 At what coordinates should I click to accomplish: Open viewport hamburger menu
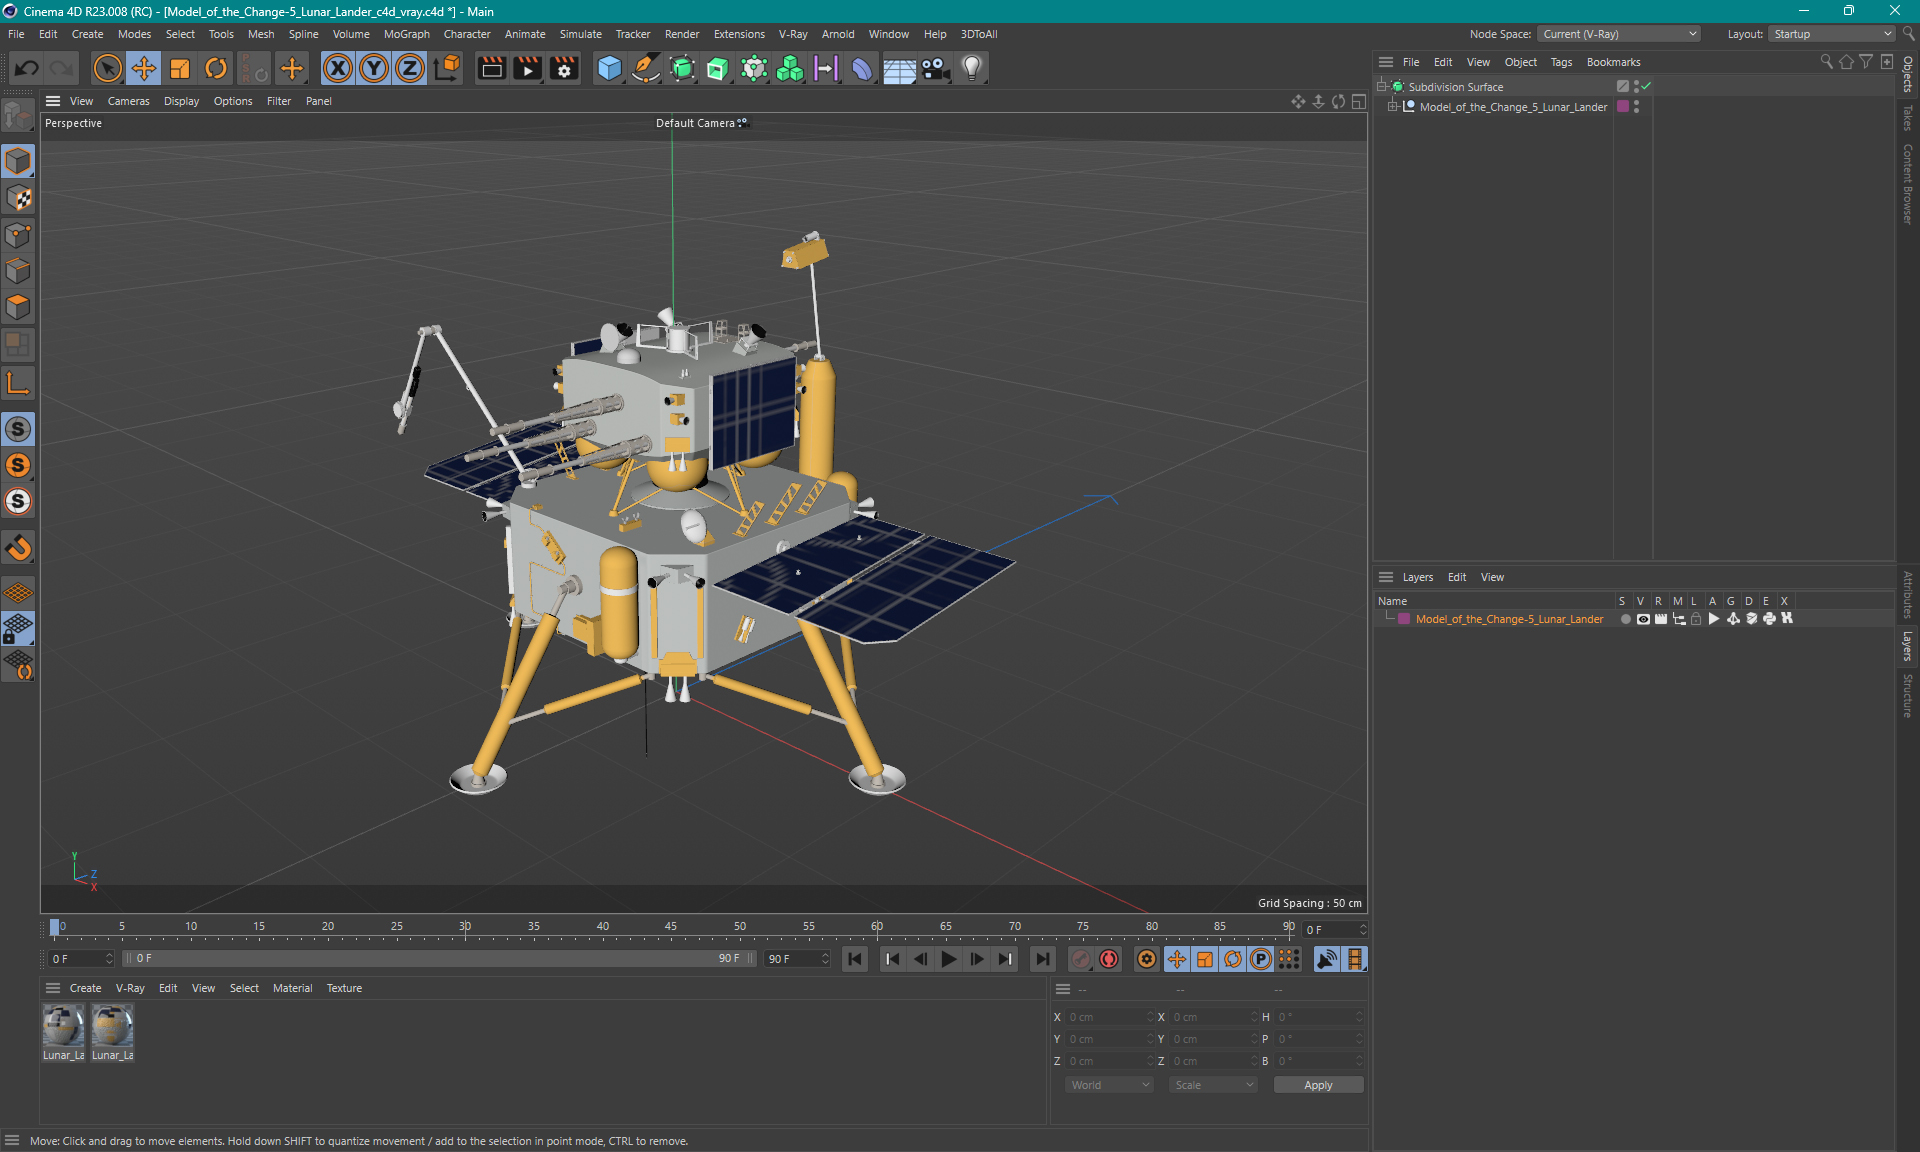click(x=53, y=101)
